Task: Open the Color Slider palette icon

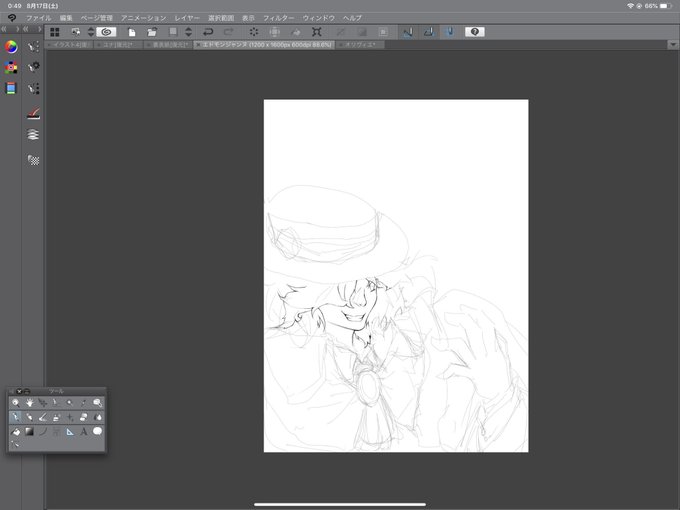Action: tap(11, 88)
